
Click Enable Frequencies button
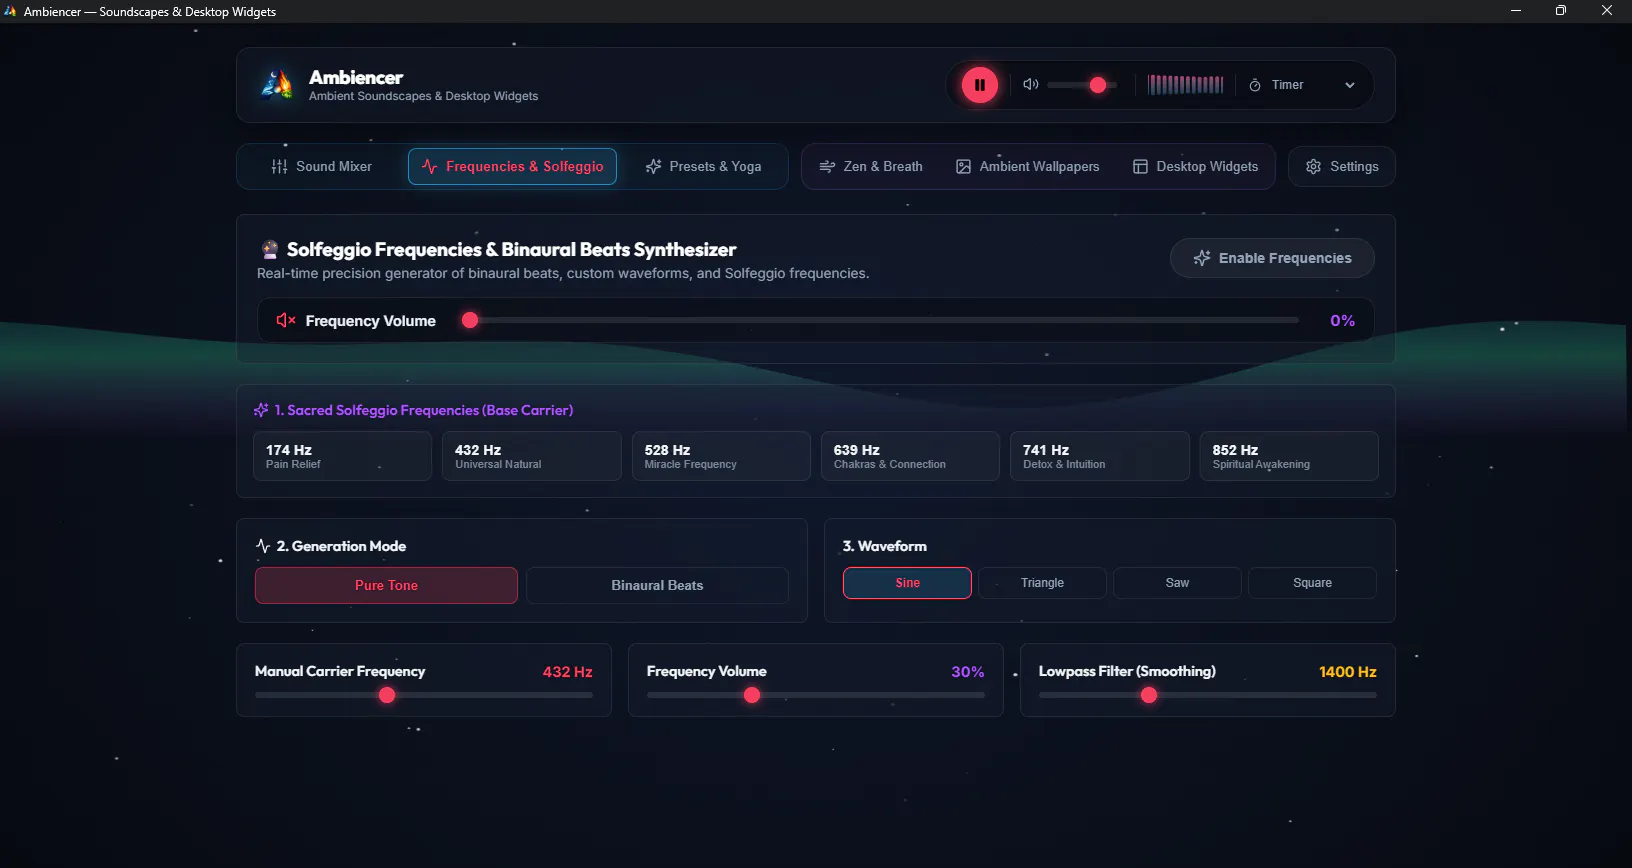pyautogui.click(x=1272, y=258)
